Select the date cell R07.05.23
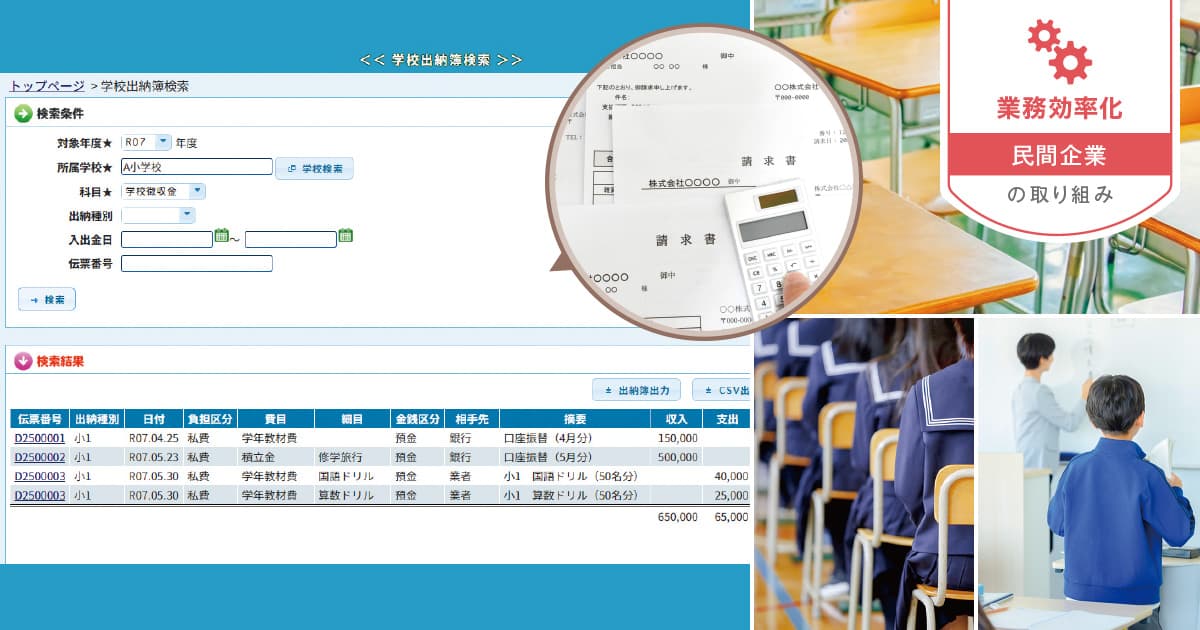1200x630 pixels. [x=153, y=457]
